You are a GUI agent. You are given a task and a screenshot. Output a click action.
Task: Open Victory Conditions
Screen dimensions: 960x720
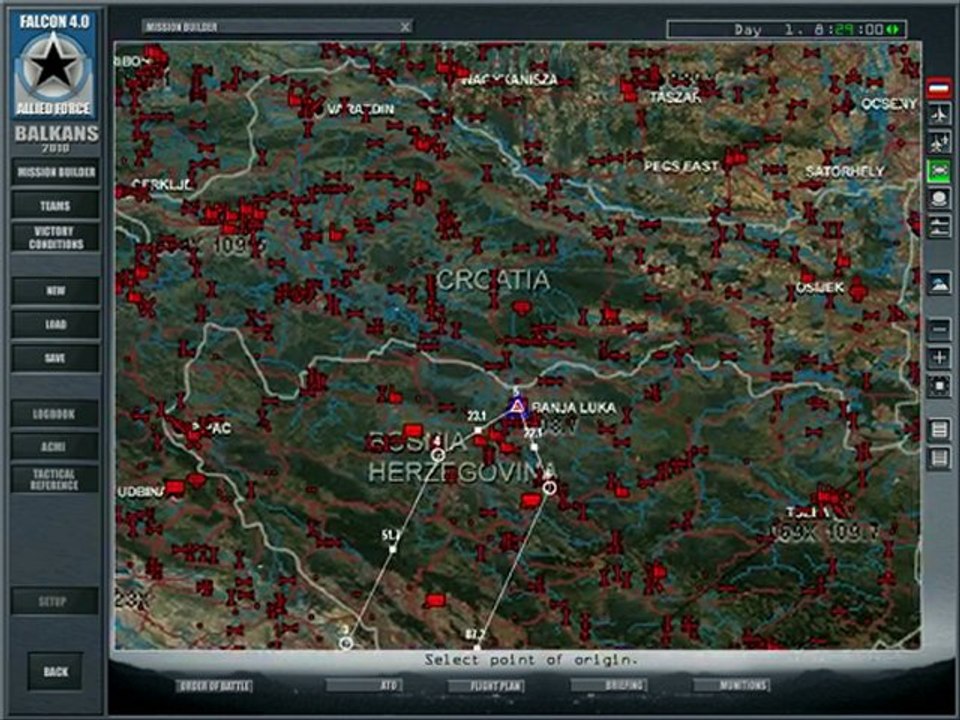coord(55,238)
